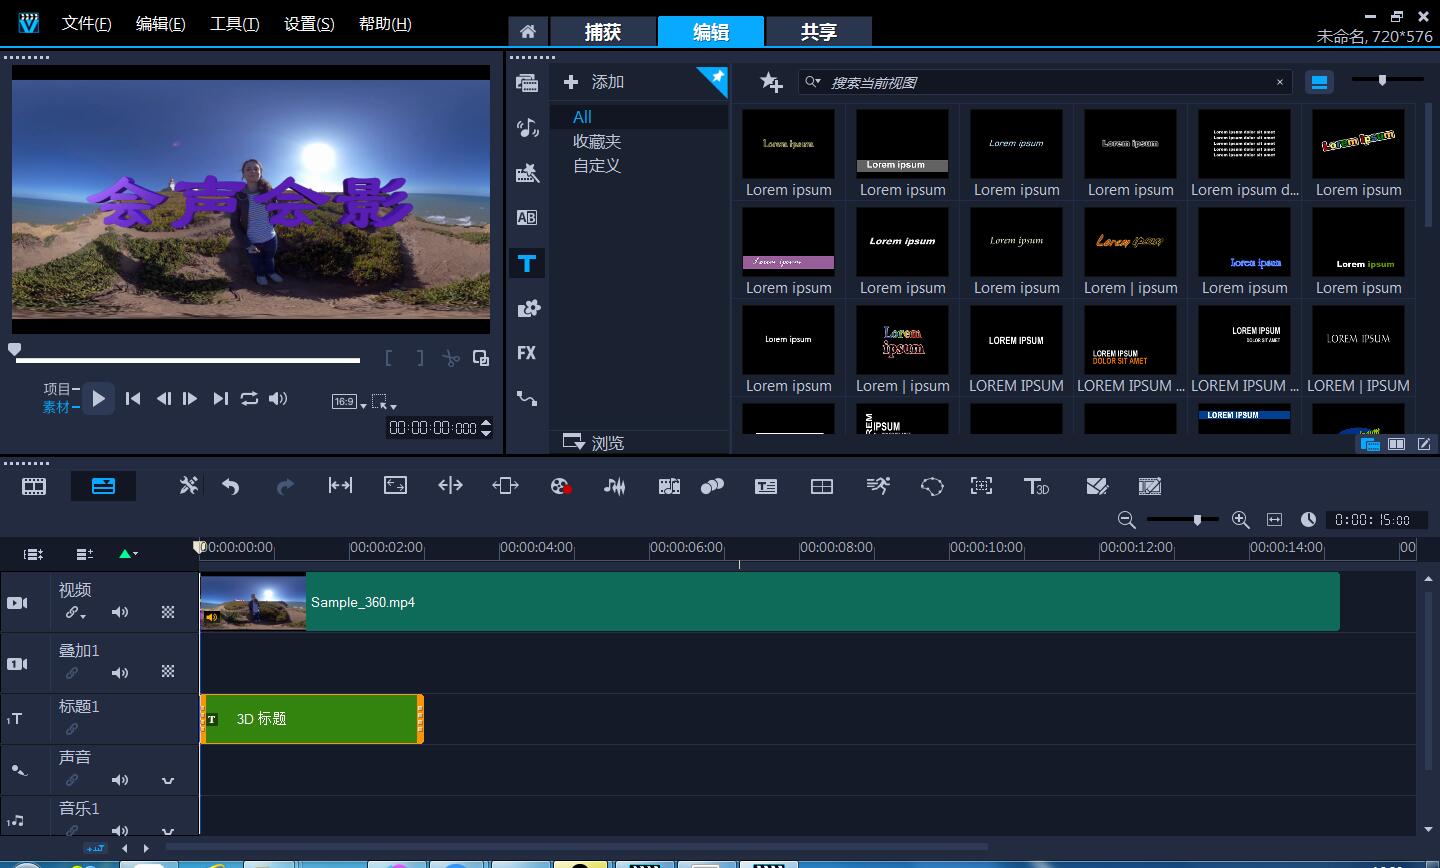Viewport: 1440px width, 868px height.
Task: Open the Split Screen template creator icon
Action: [x=821, y=486]
